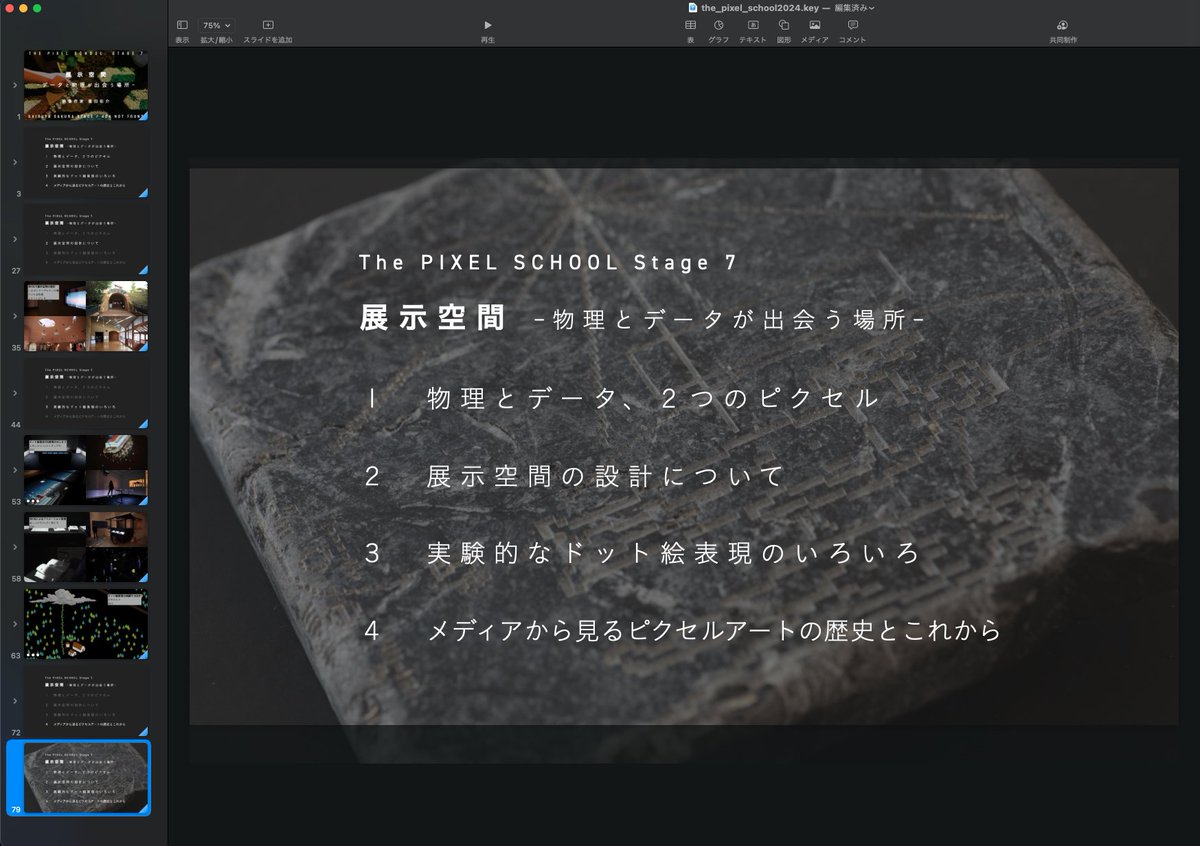
Task: Select slide 79 thumbnail in navigator
Action: pyautogui.click(x=86, y=777)
